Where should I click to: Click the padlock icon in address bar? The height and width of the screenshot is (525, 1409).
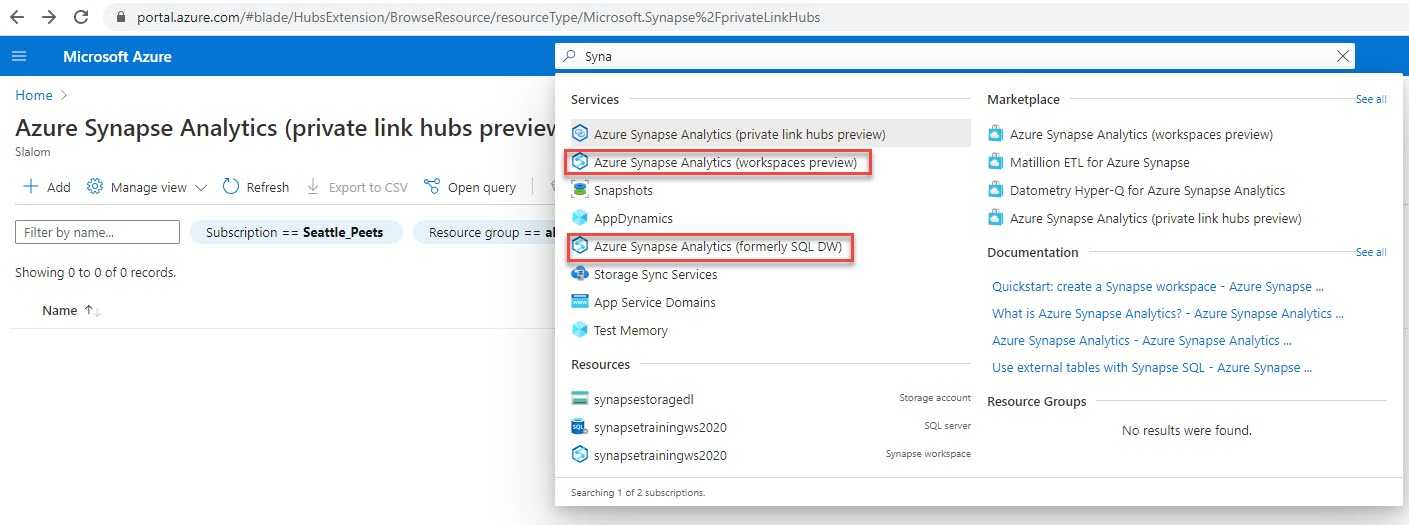122,17
